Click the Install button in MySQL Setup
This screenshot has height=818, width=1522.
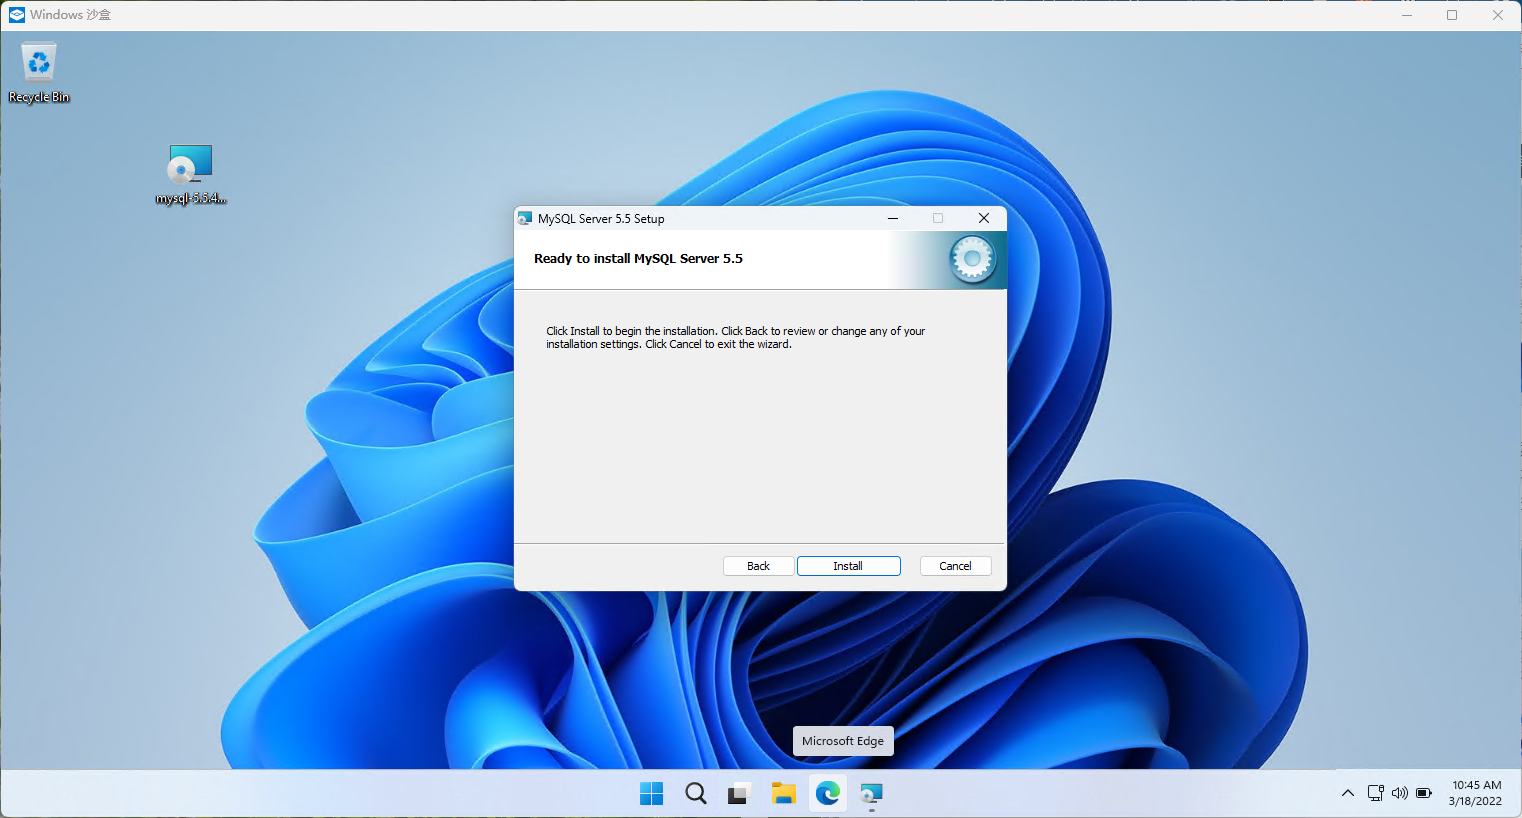[x=848, y=566]
